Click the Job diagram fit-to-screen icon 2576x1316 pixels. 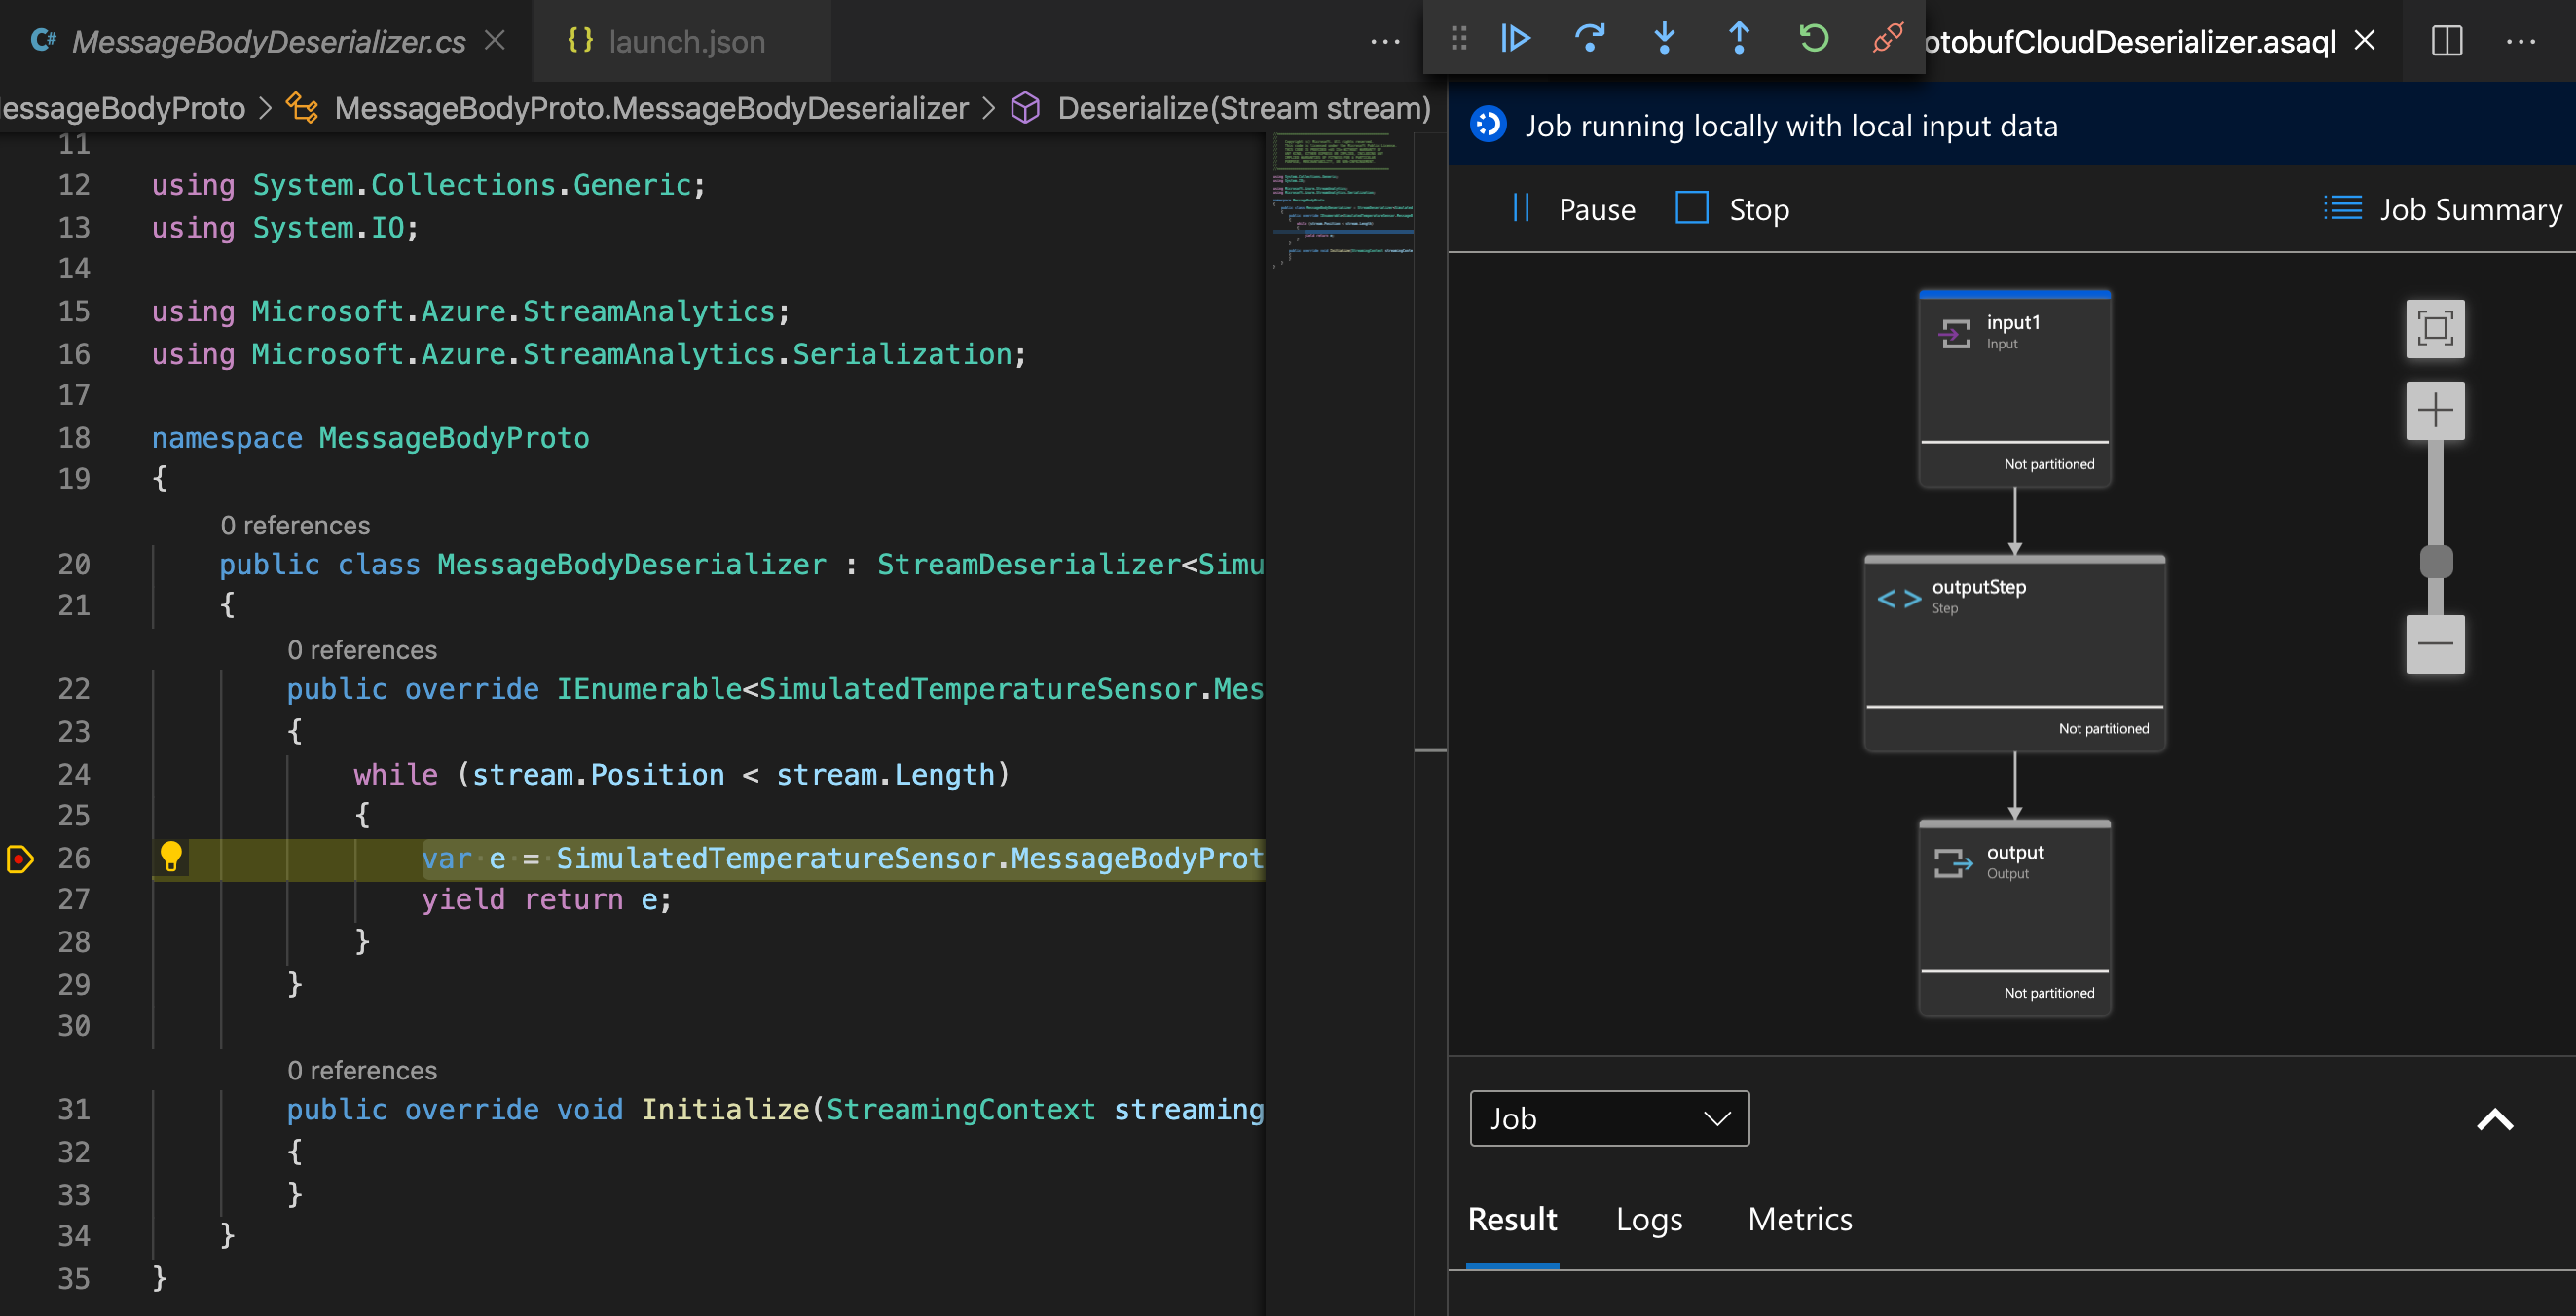pyautogui.click(x=2439, y=329)
